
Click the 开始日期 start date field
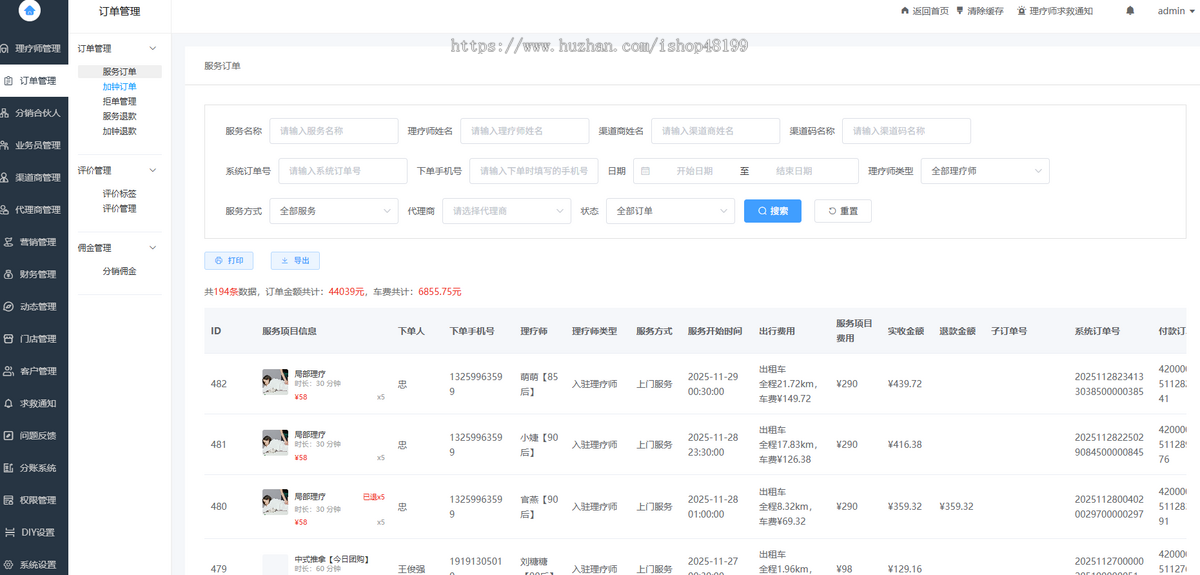click(695, 171)
